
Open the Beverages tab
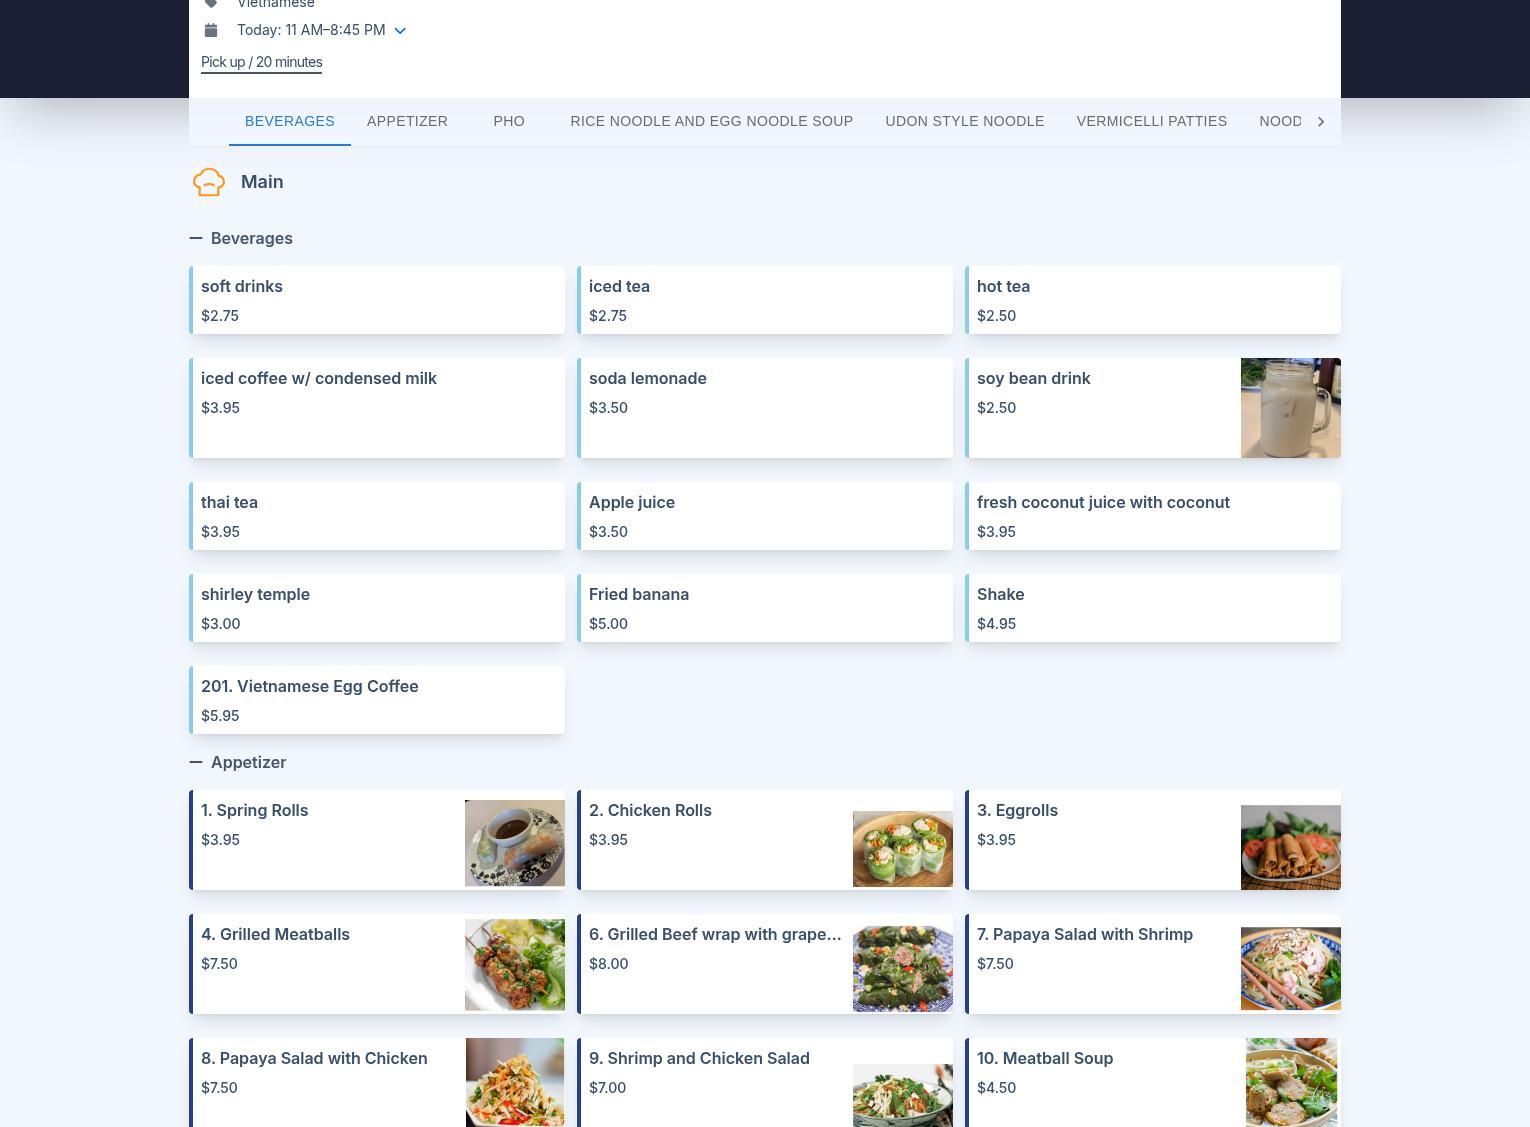[290, 121]
